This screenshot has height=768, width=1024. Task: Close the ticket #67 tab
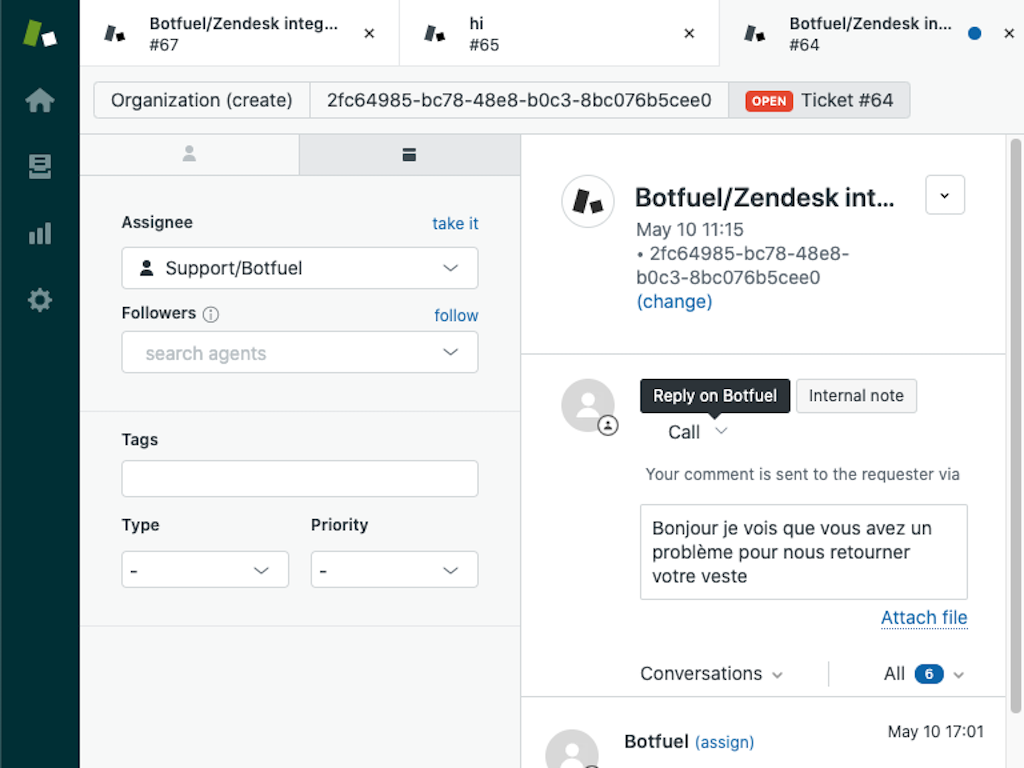coord(369,33)
